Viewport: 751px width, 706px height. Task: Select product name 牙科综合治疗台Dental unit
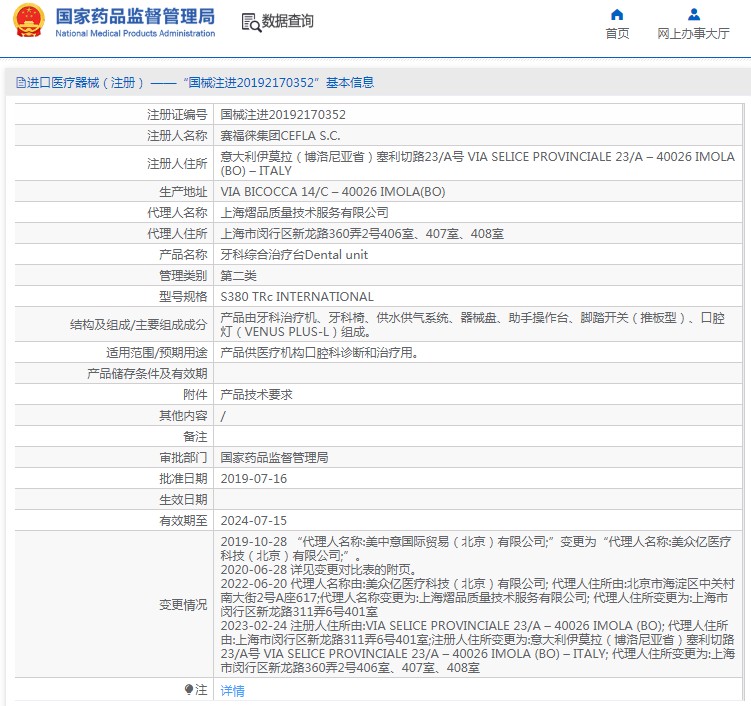(x=294, y=255)
